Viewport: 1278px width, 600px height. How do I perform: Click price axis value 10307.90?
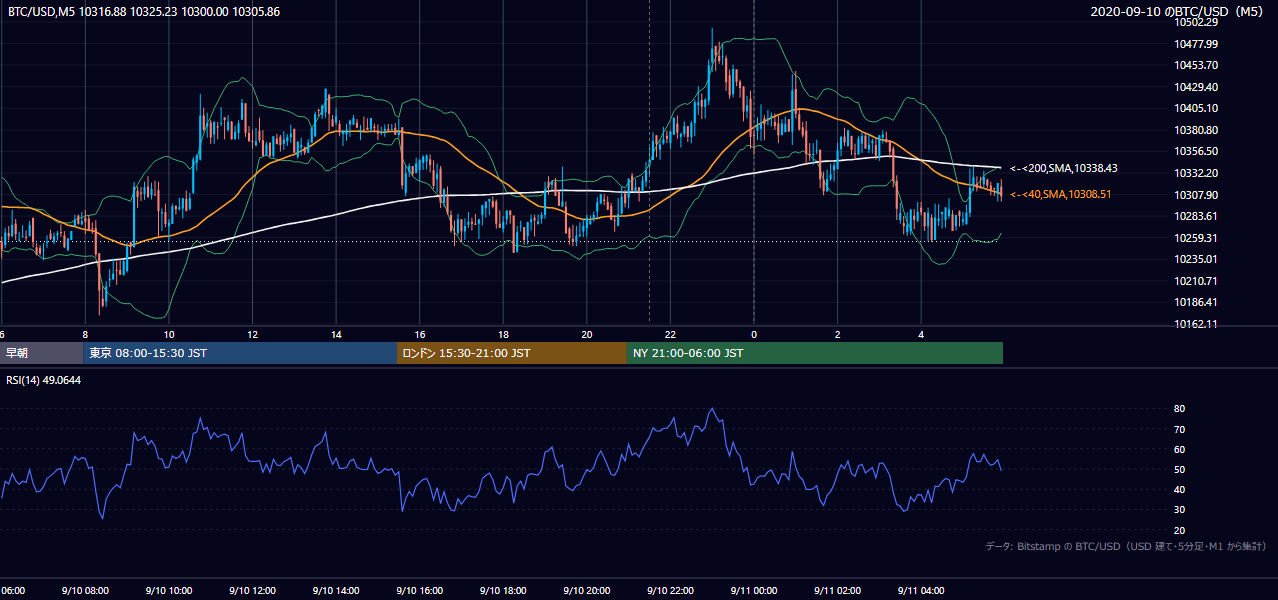click(x=1196, y=195)
